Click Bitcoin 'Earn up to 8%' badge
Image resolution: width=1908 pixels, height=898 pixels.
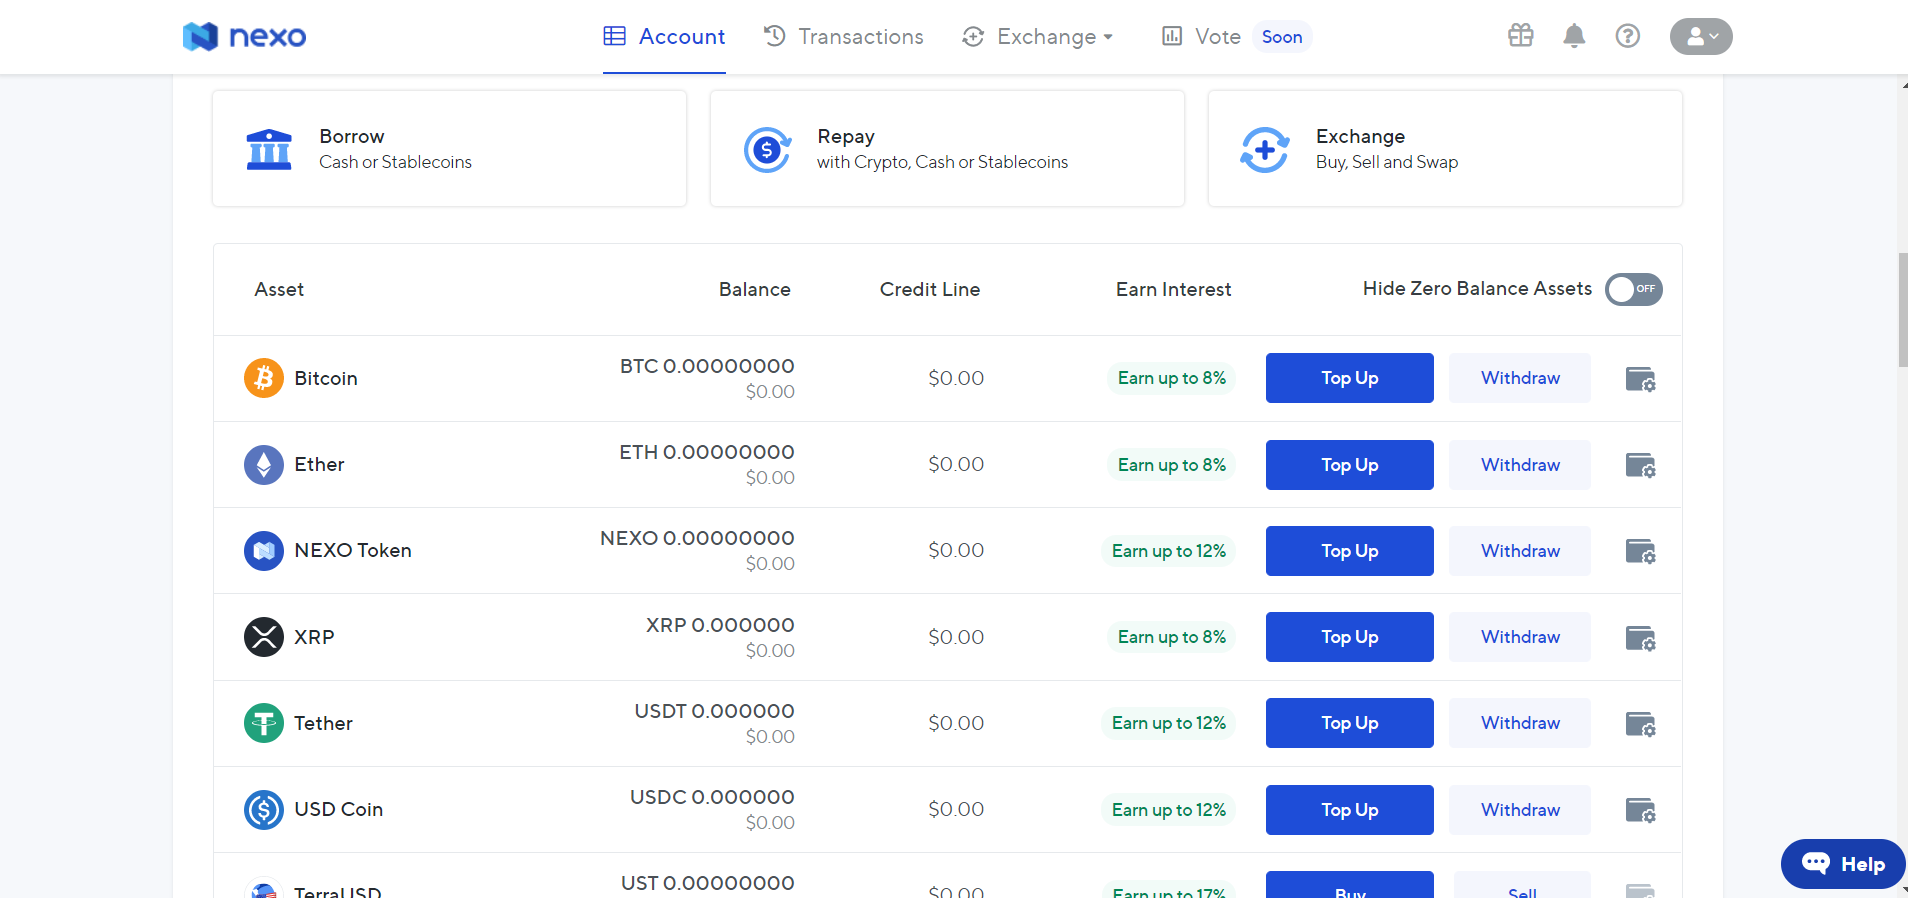(x=1172, y=378)
